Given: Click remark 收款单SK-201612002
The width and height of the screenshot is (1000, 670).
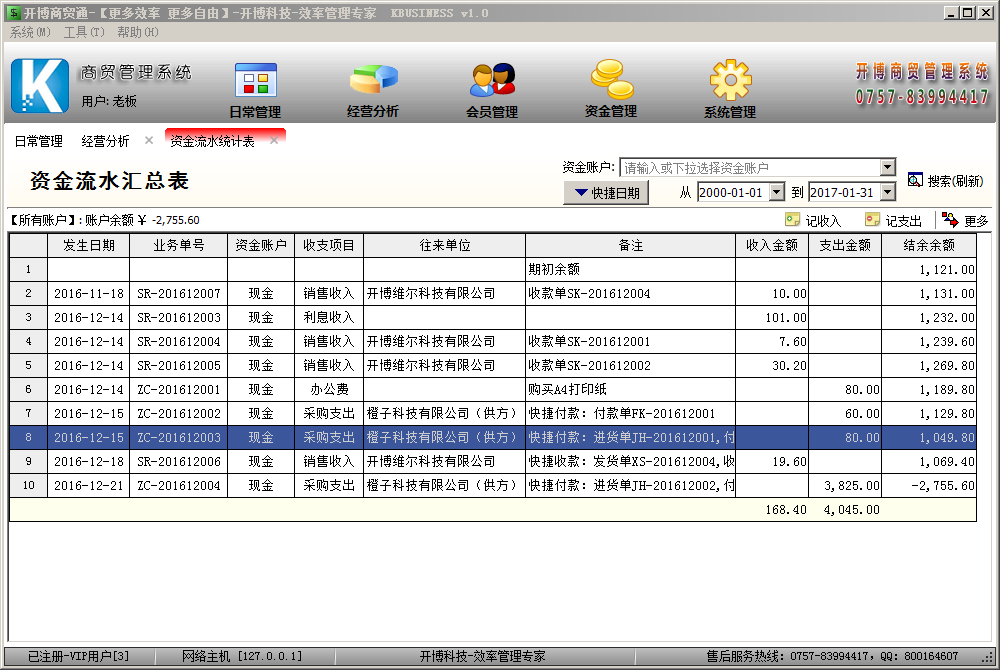Looking at the screenshot, I should (630, 366).
